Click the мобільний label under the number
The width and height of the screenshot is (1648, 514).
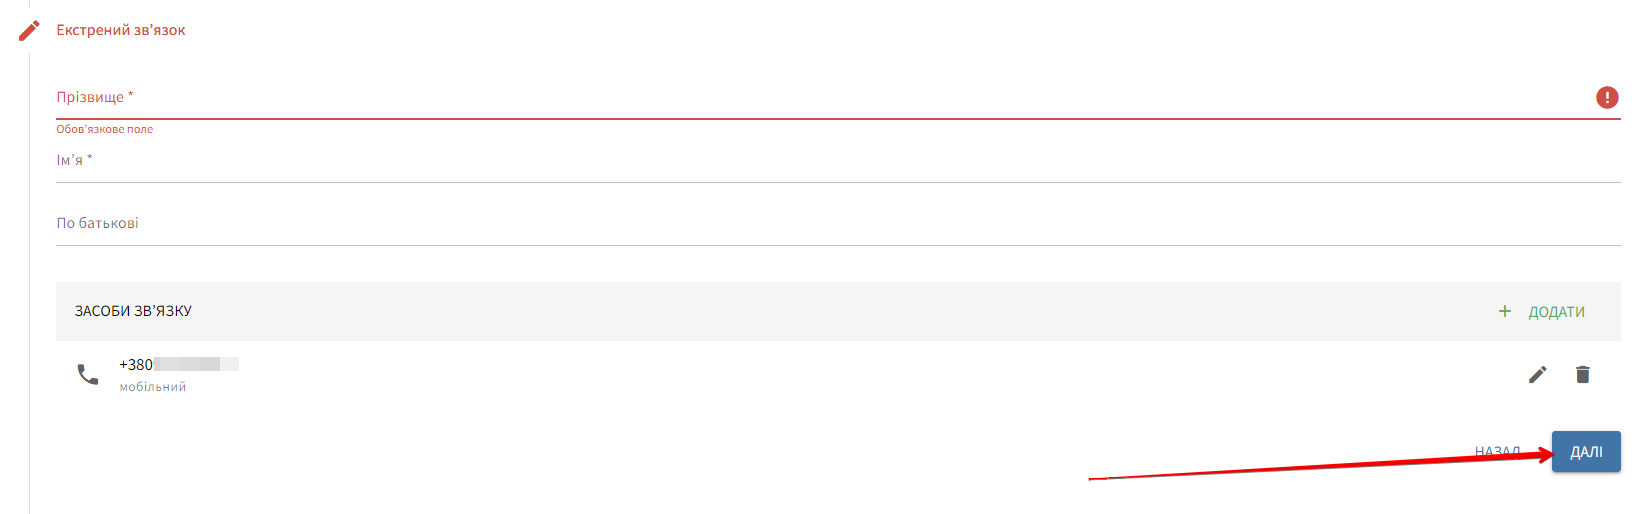(x=153, y=387)
